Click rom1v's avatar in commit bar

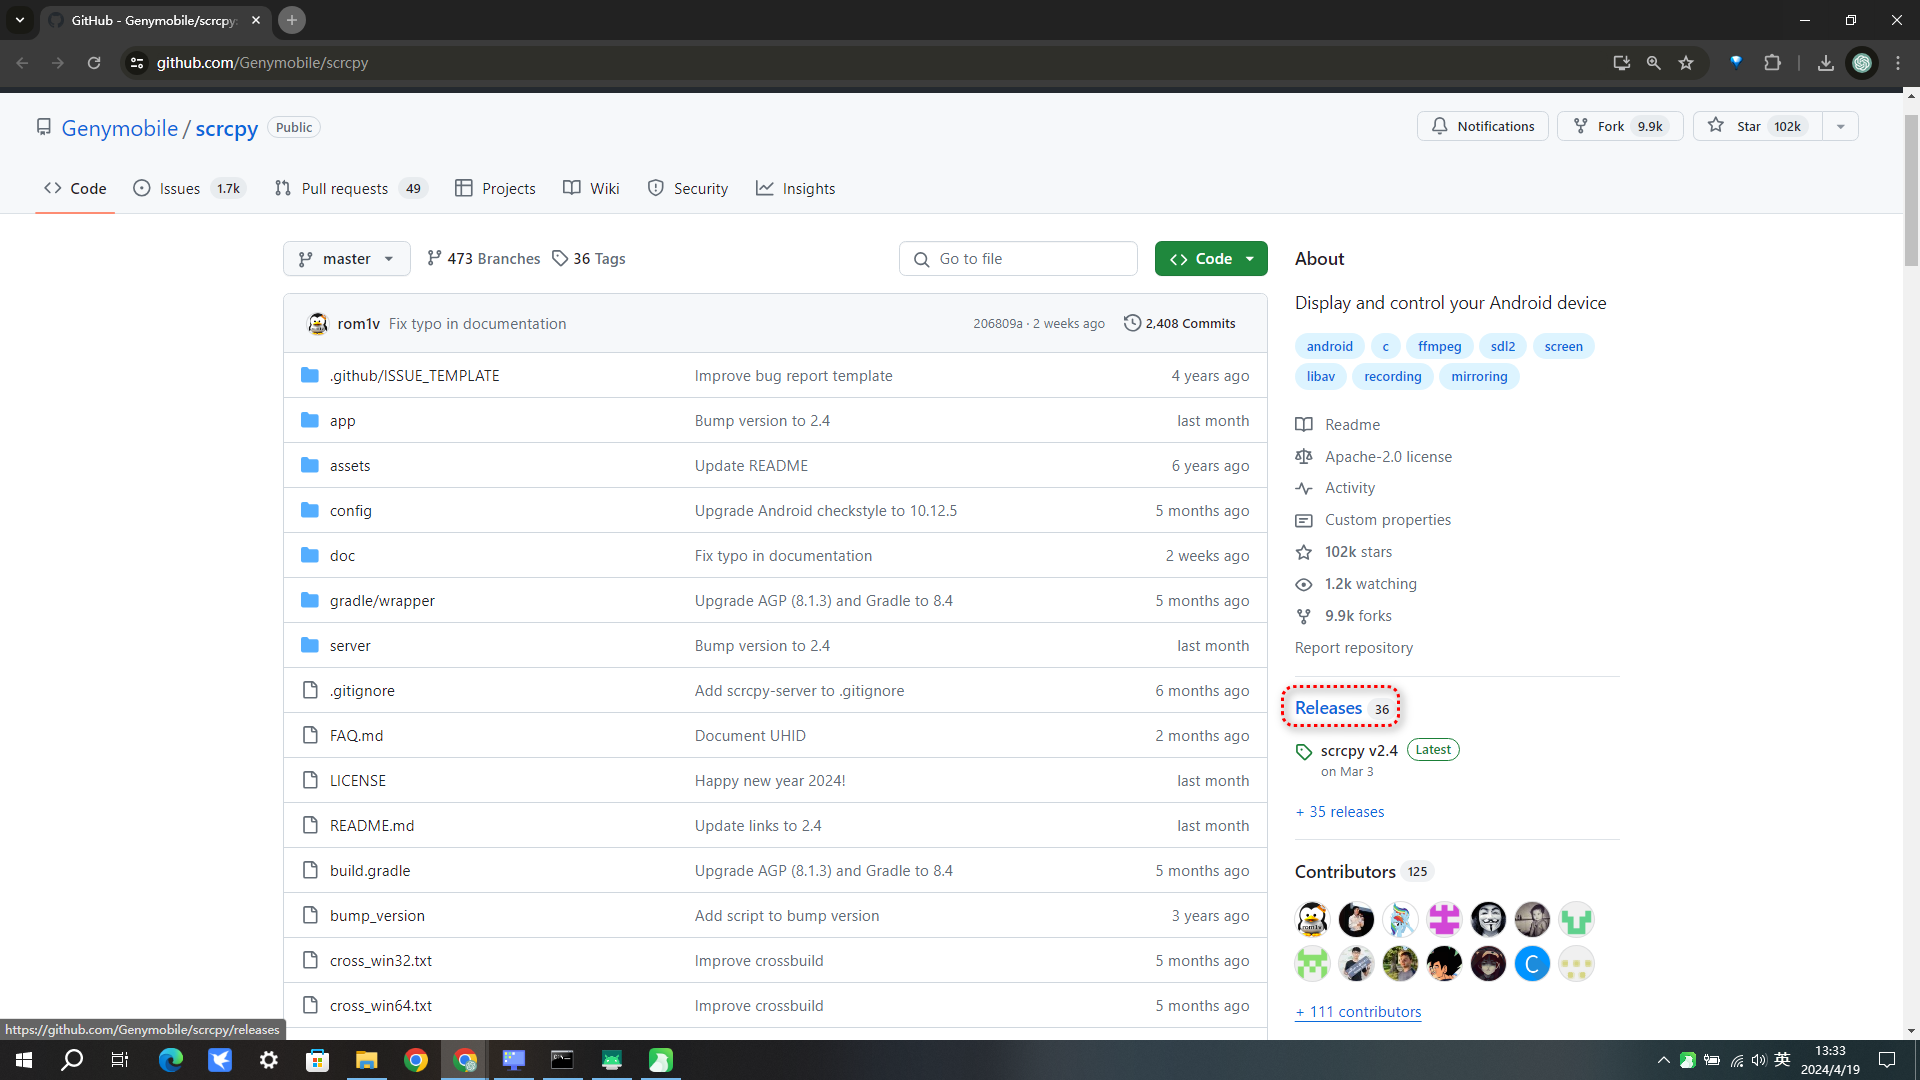tap(318, 323)
